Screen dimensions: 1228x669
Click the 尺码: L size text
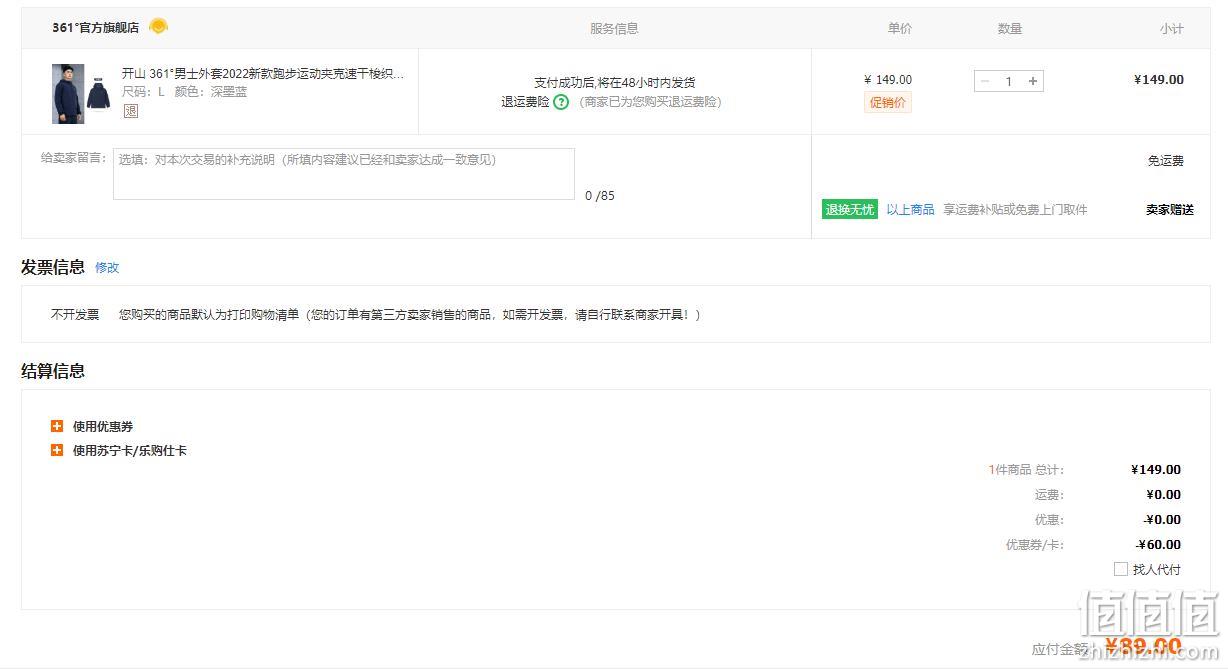tap(144, 91)
